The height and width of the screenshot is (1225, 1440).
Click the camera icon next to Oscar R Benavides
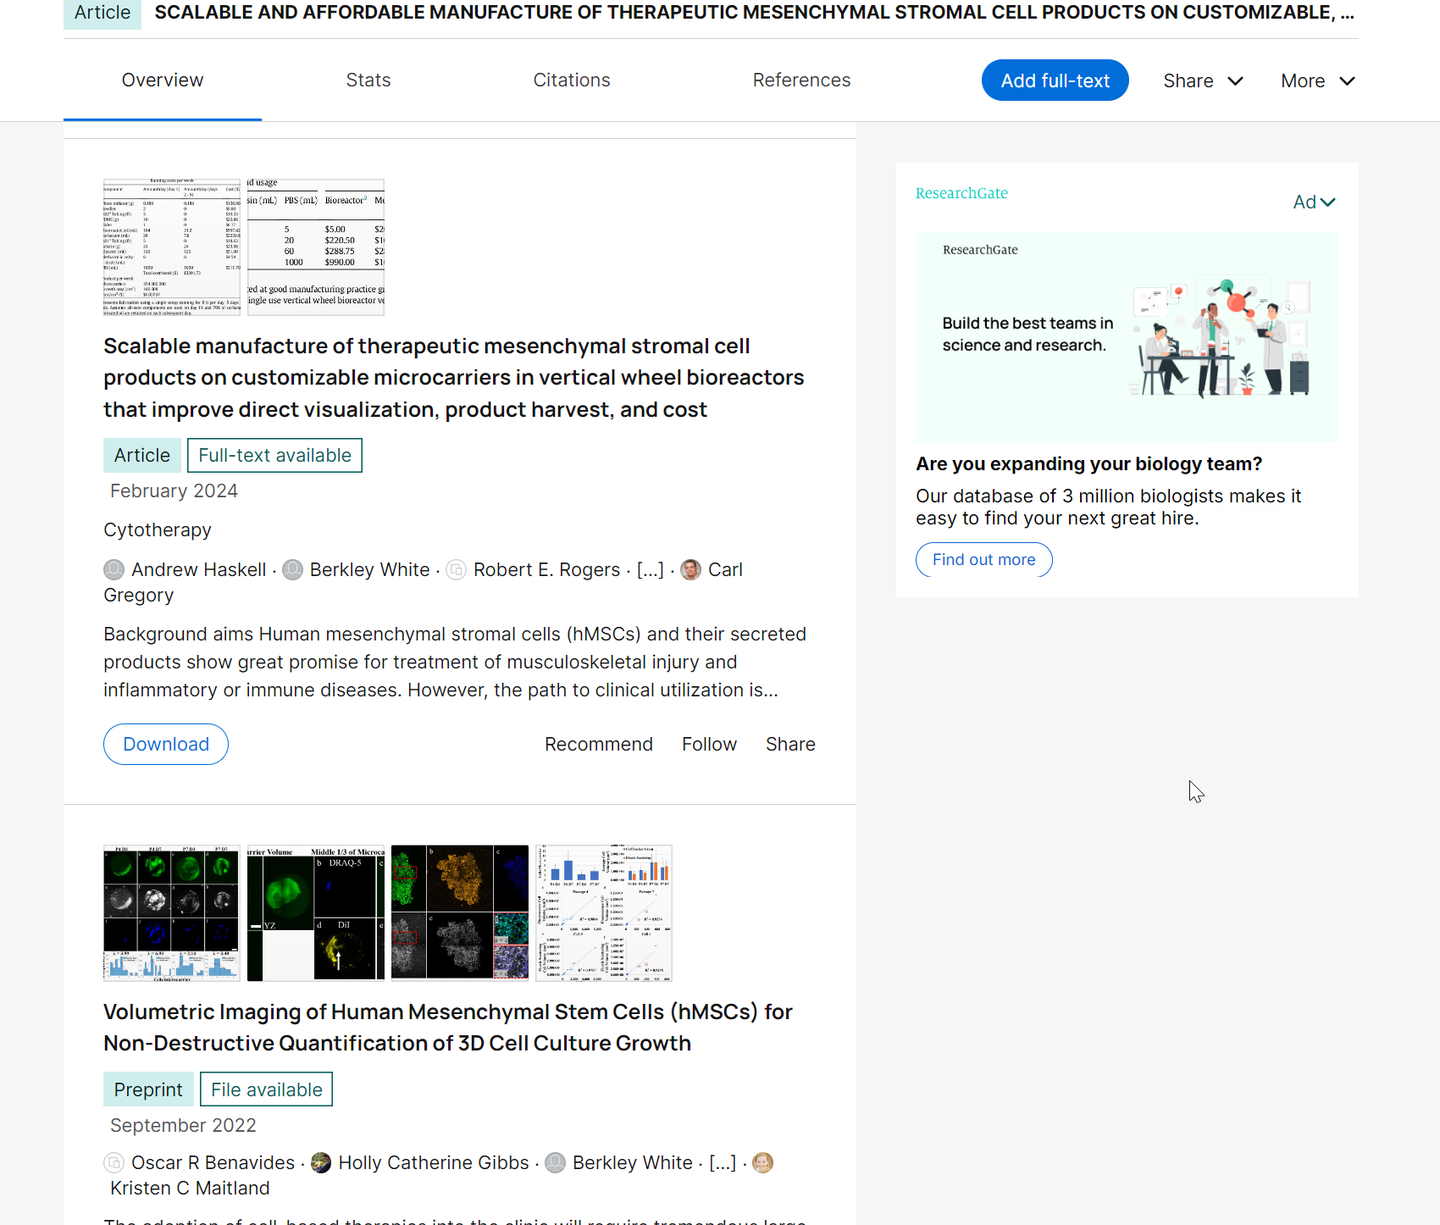tap(112, 1162)
